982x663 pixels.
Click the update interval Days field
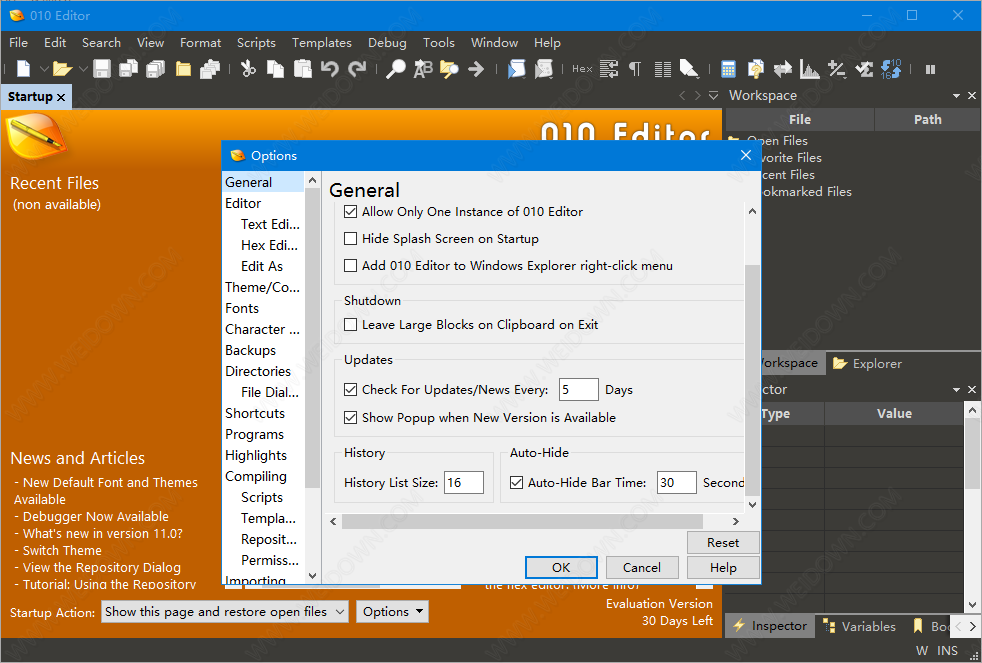[579, 389]
